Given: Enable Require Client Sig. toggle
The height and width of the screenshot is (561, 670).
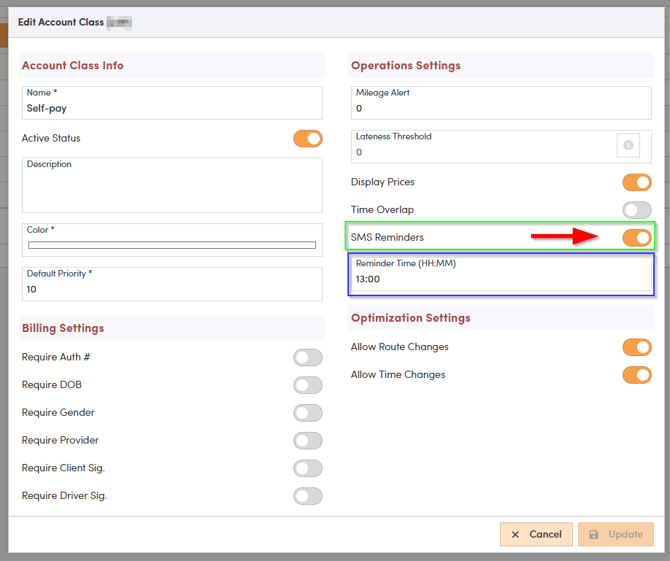Looking at the screenshot, I should point(308,468).
